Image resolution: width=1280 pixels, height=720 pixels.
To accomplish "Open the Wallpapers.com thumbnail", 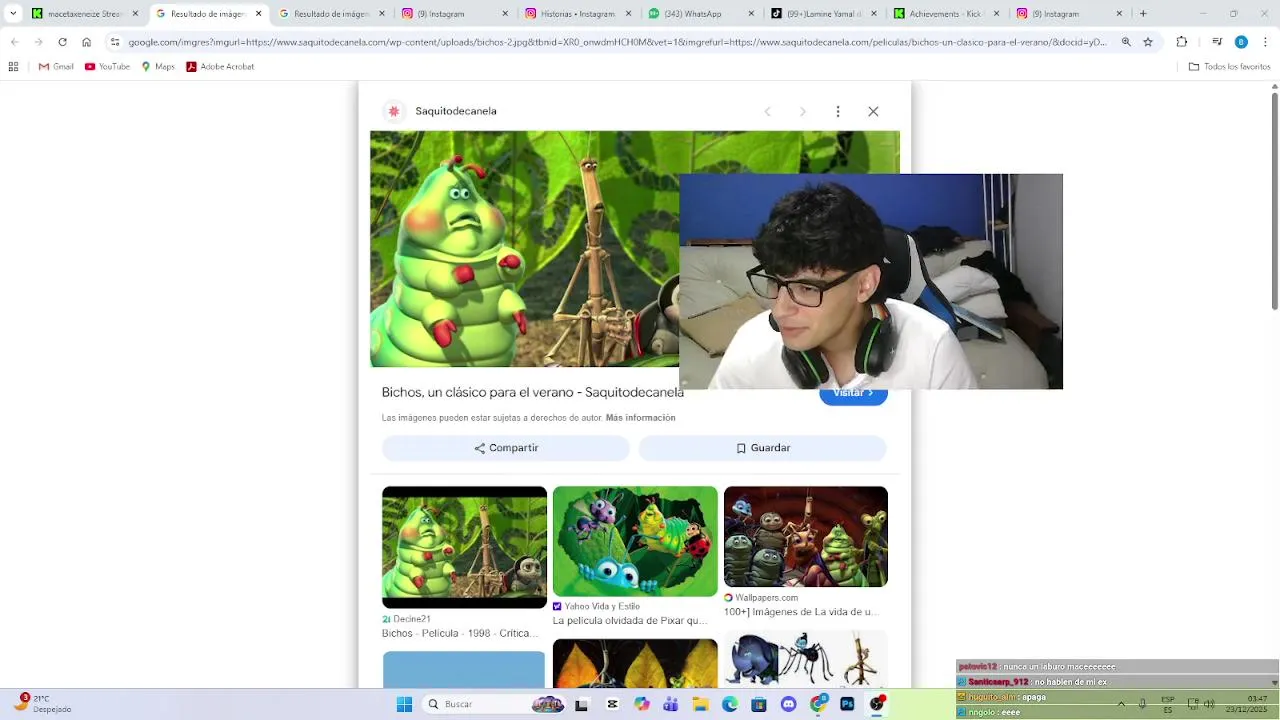I will point(806,536).
